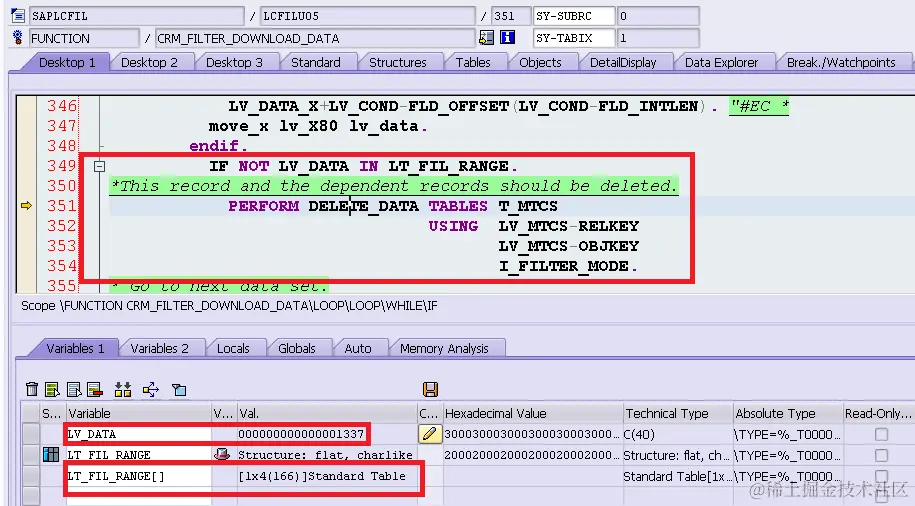The height and width of the screenshot is (506, 915).
Task: Select the row selector for LV_DATA
Action: click(x=30, y=434)
